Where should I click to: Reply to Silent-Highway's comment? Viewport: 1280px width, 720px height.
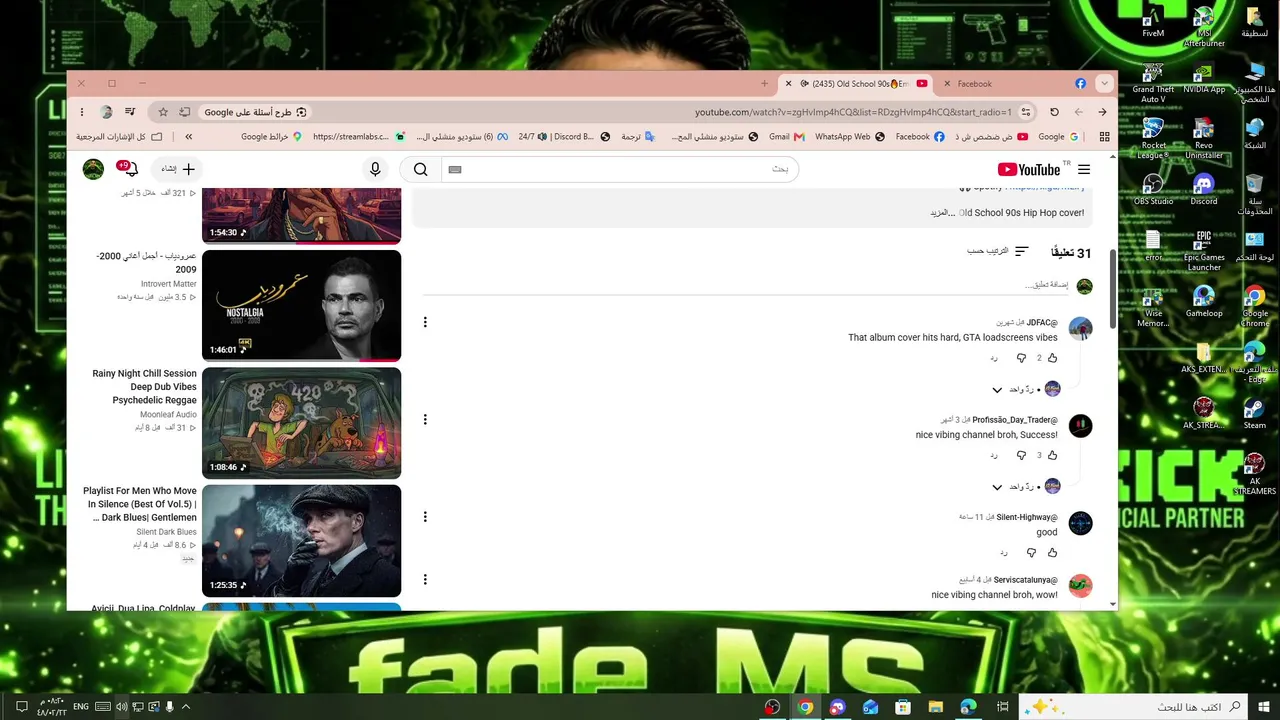tap(1003, 553)
